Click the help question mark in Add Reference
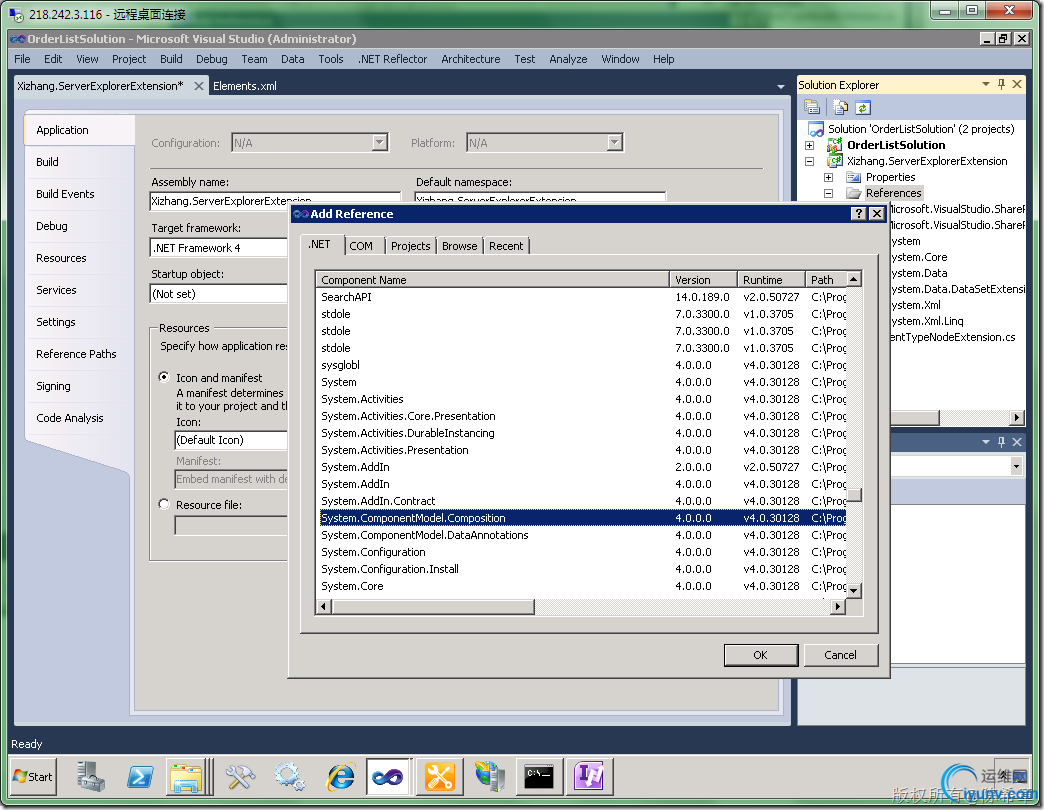The image size is (1044, 810). click(858, 214)
